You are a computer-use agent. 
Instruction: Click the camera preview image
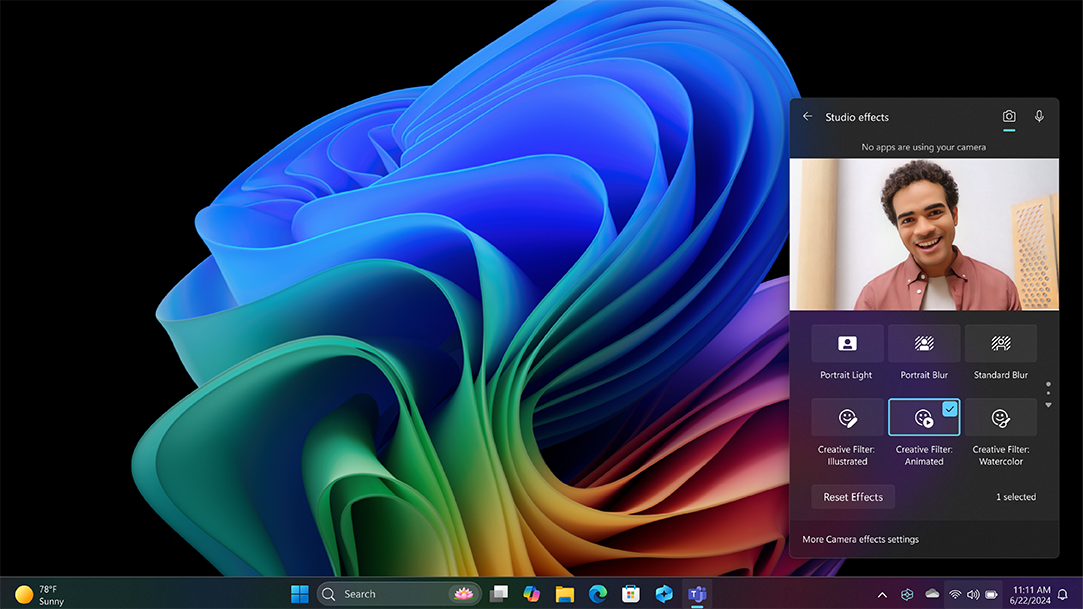[x=924, y=234]
